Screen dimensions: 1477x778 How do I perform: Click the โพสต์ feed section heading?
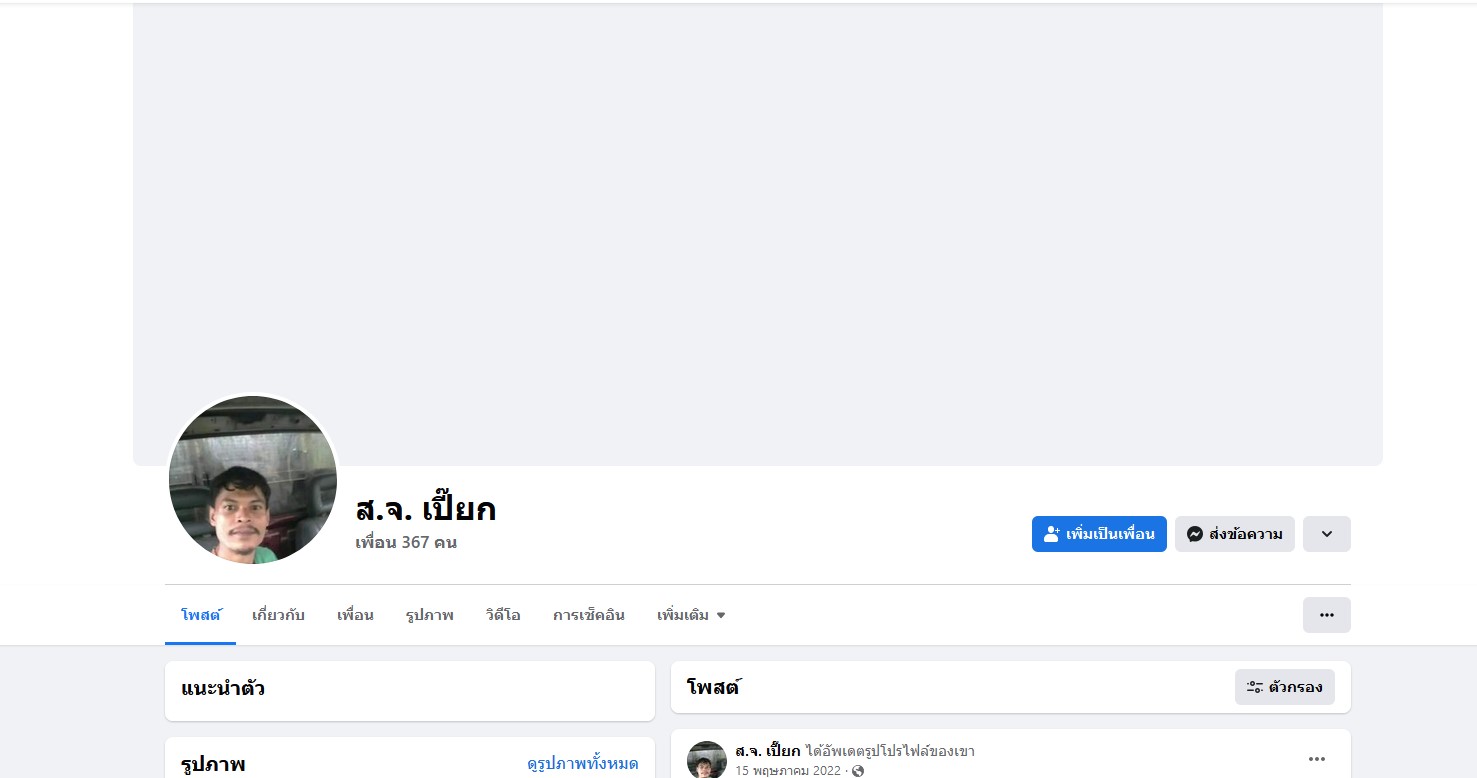[x=714, y=687]
